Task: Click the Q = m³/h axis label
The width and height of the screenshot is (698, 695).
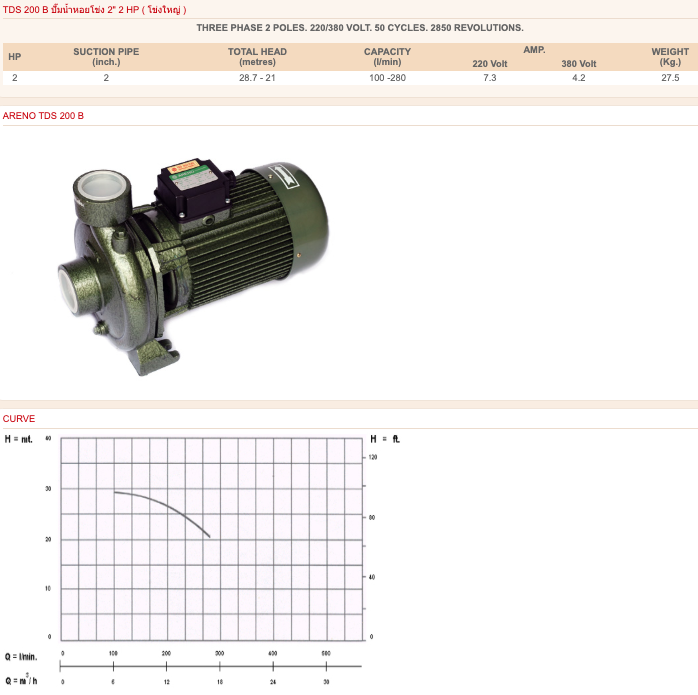Action: click(21, 680)
